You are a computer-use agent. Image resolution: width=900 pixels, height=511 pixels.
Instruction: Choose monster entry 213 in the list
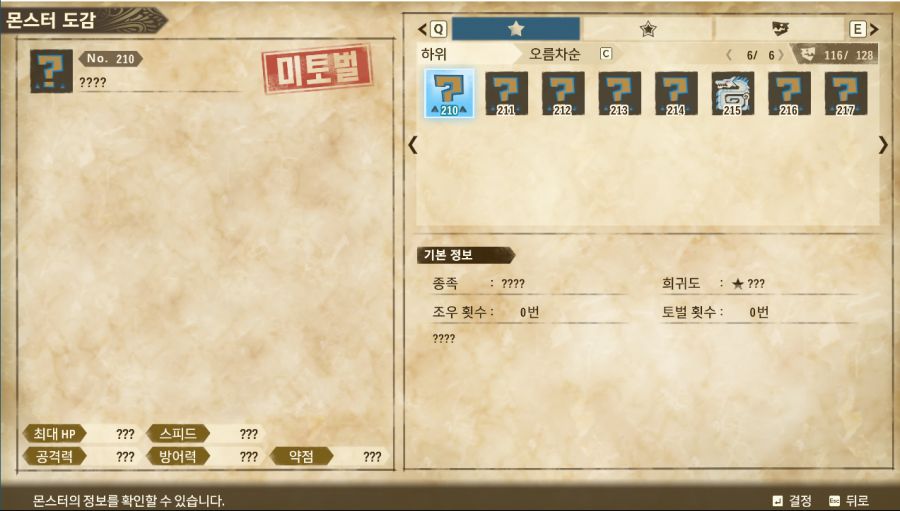pyautogui.click(x=619, y=94)
